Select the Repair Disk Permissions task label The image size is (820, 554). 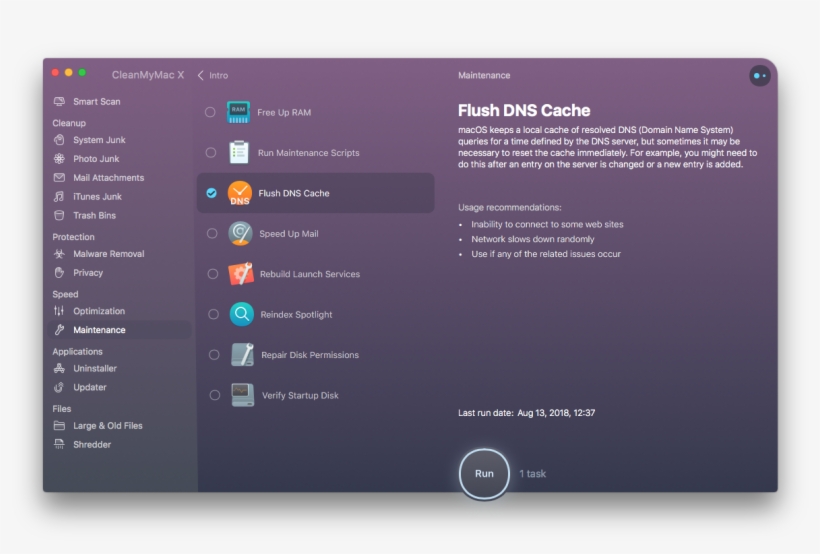tap(310, 355)
